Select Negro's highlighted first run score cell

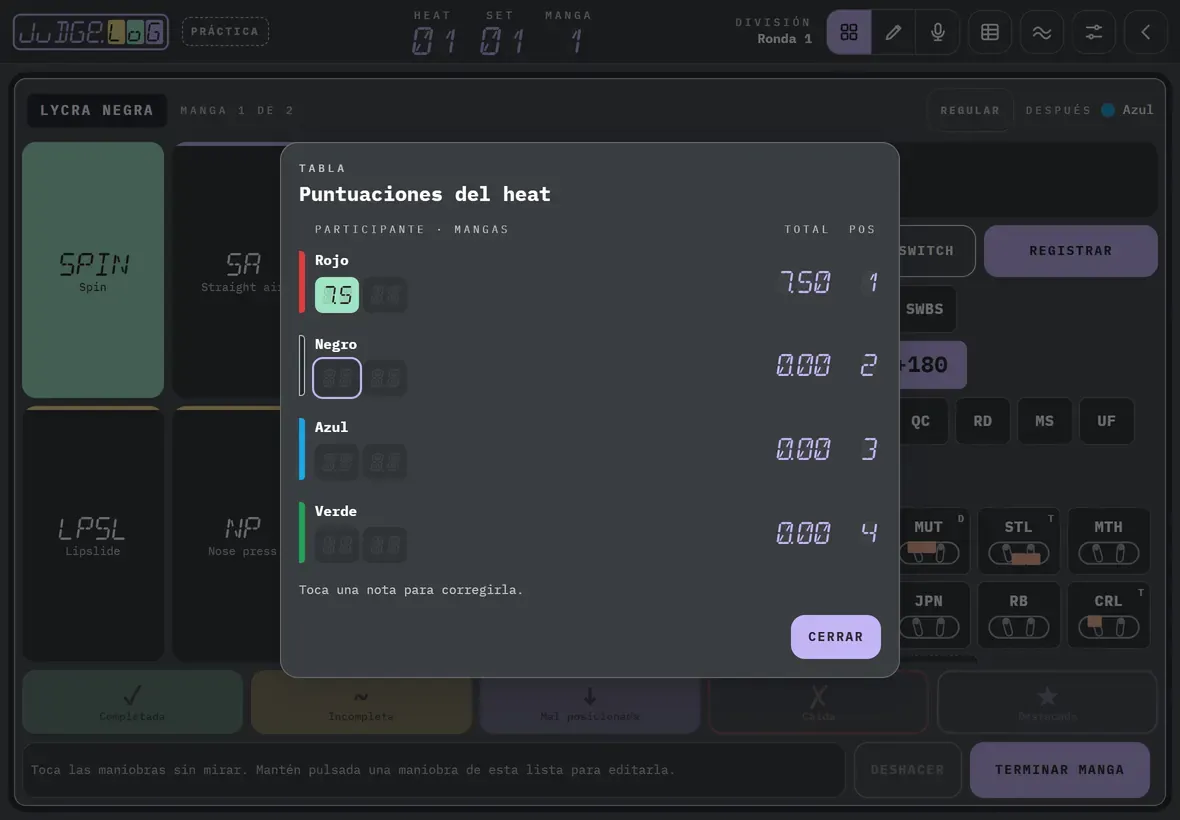point(336,378)
